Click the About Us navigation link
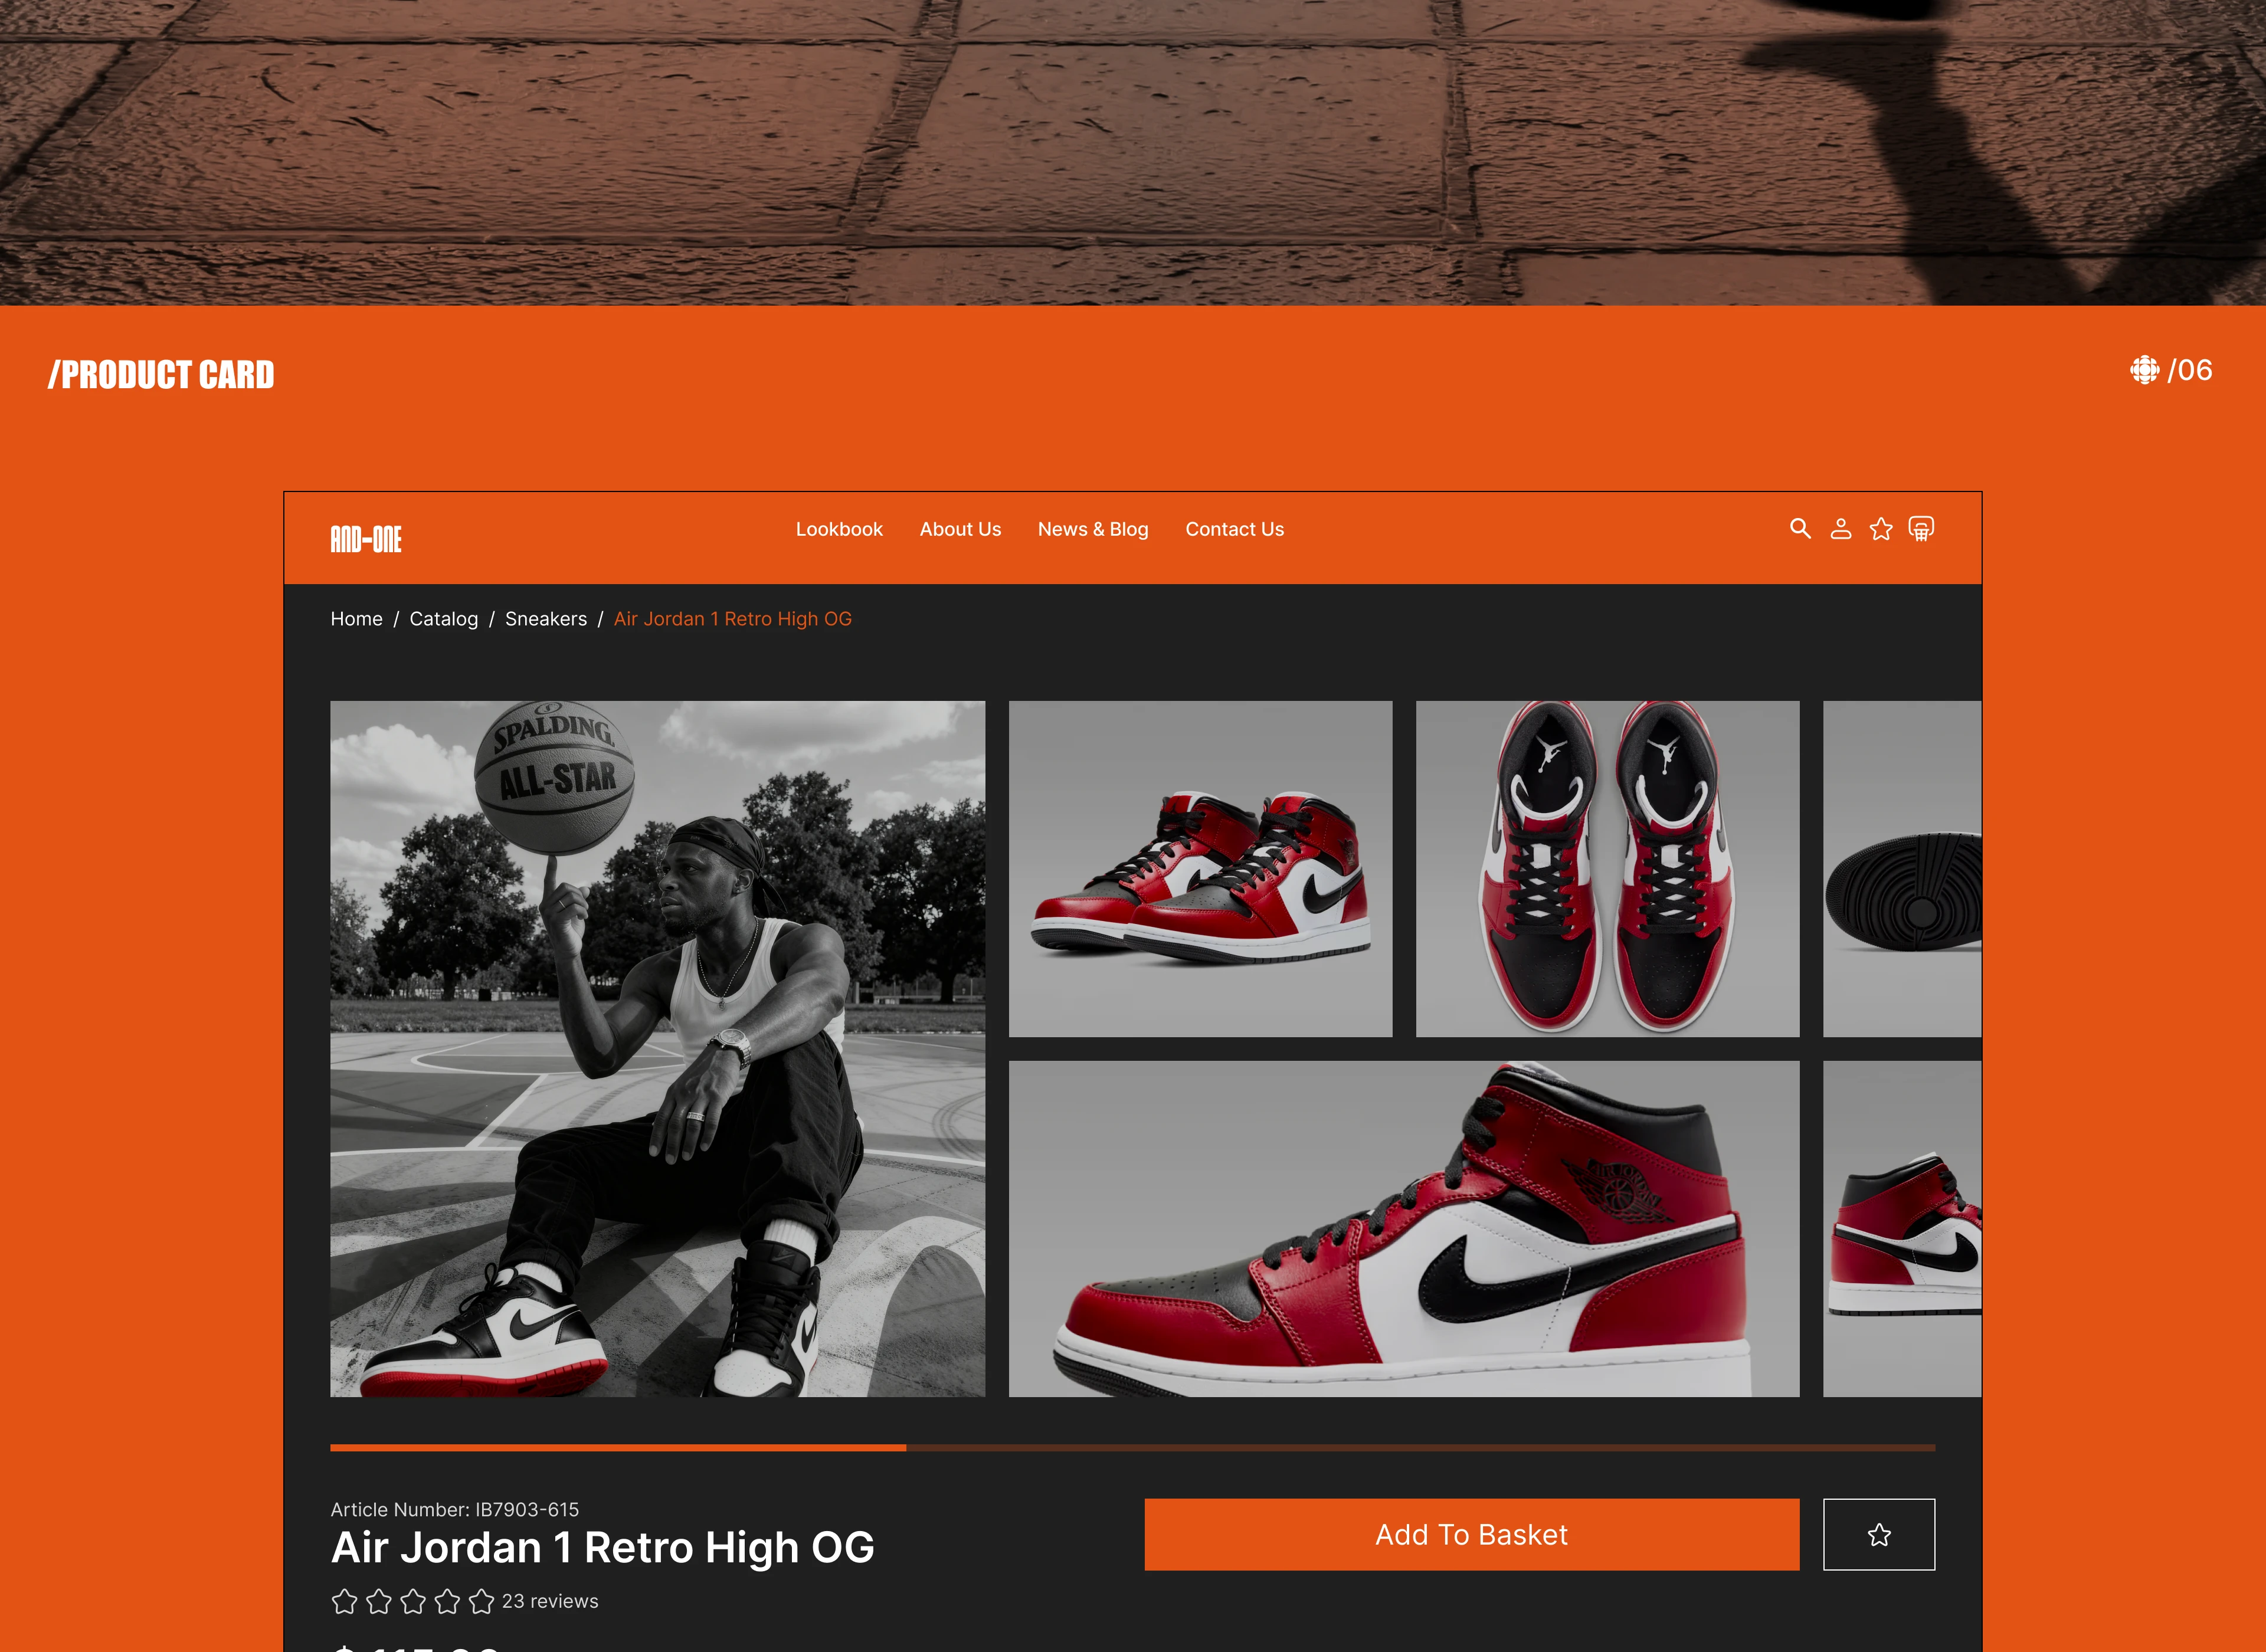The image size is (2266, 1652). tap(960, 529)
